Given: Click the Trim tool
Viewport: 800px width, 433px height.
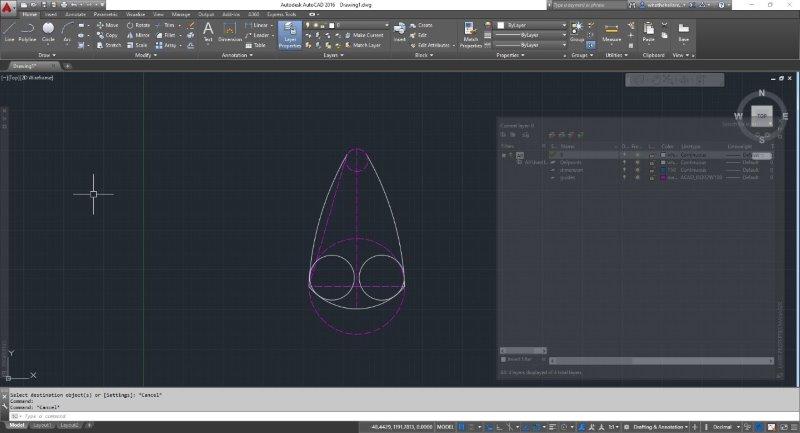Looking at the screenshot, I should tap(165, 25).
